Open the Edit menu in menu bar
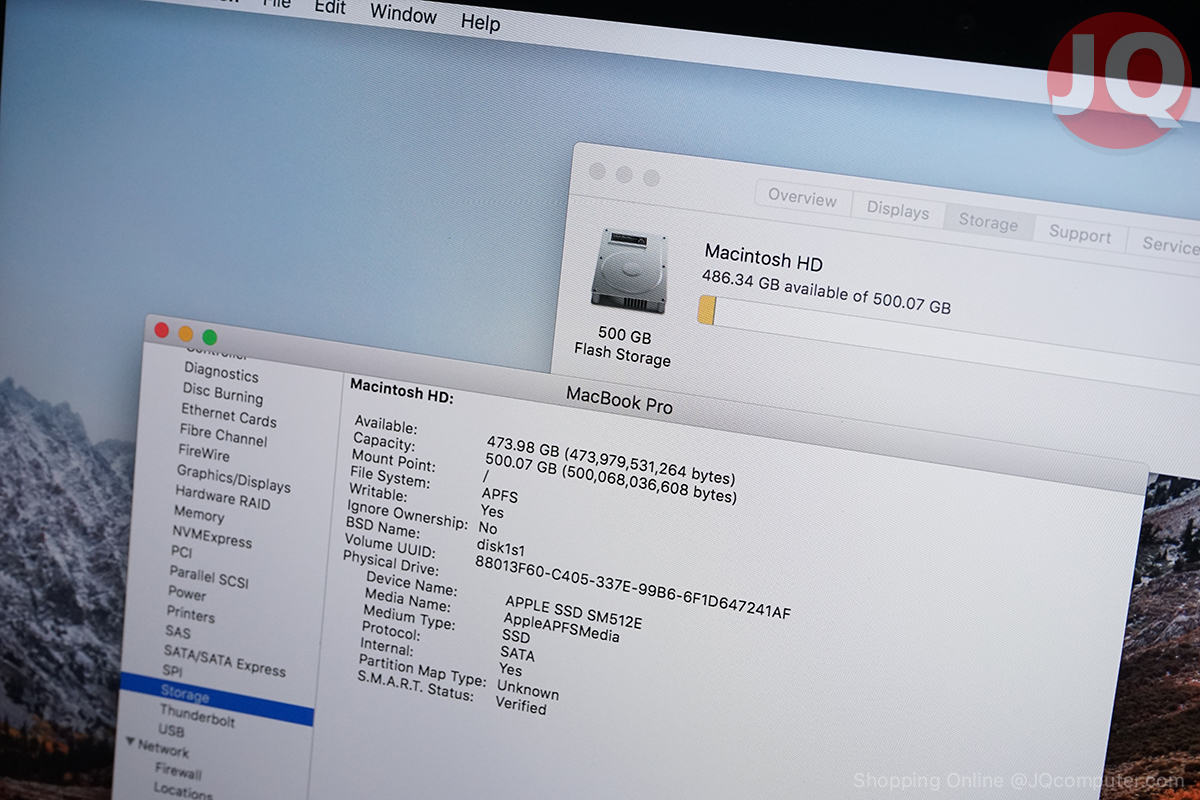 pyautogui.click(x=329, y=8)
